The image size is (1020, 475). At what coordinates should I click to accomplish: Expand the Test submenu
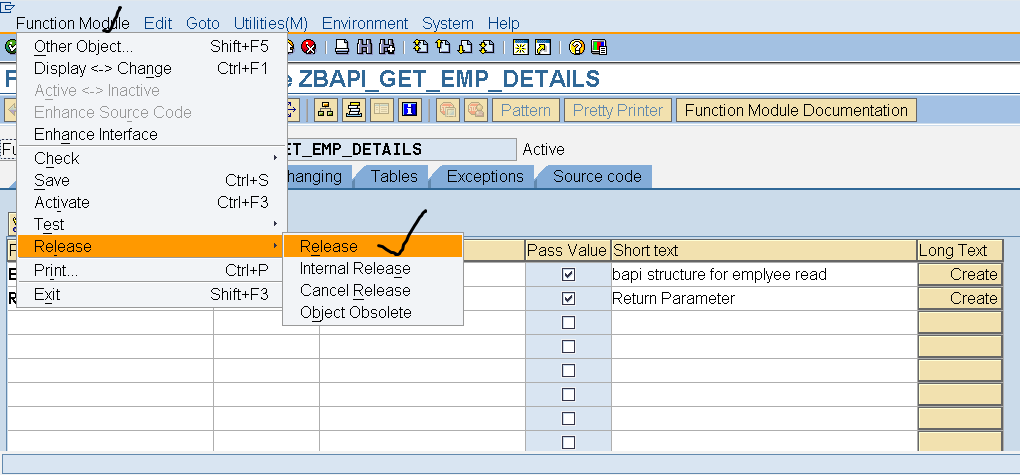point(151,224)
